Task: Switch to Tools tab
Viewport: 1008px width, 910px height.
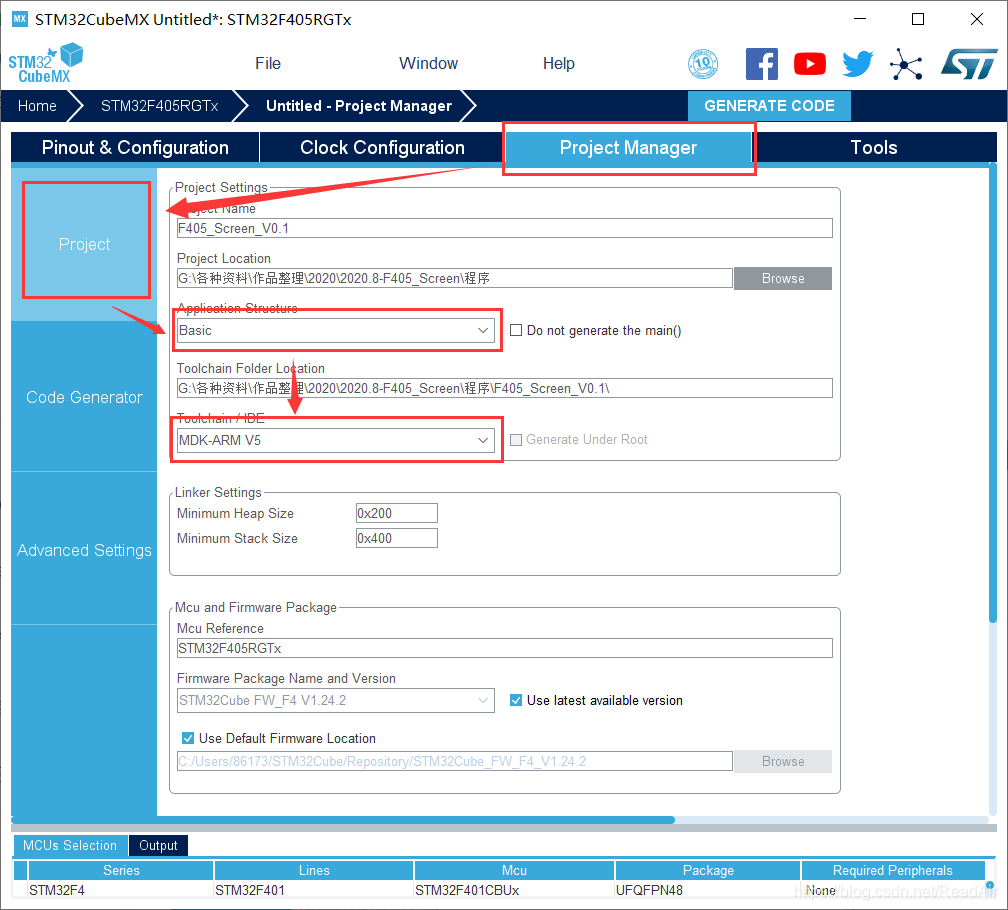Action: [874, 147]
